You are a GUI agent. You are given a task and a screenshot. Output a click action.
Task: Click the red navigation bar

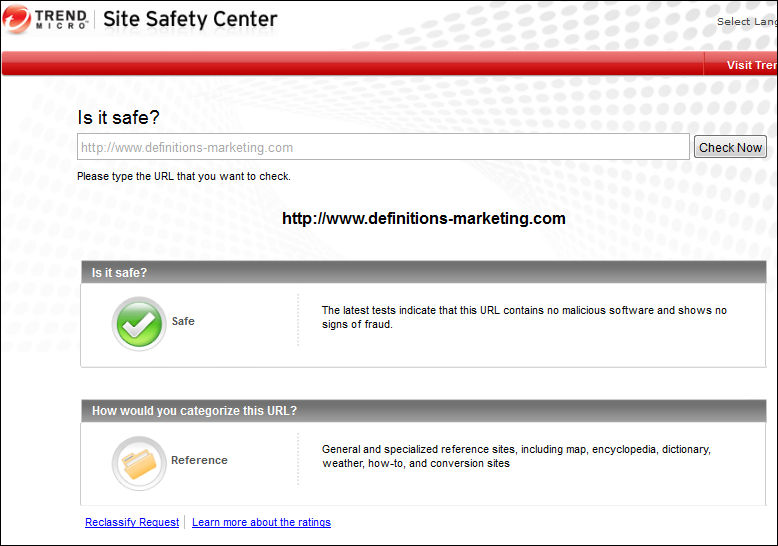(x=350, y=65)
